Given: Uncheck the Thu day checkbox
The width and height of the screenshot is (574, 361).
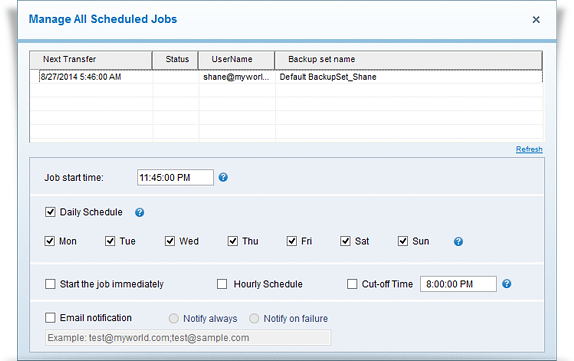Looking at the screenshot, I should pos(232,241).
